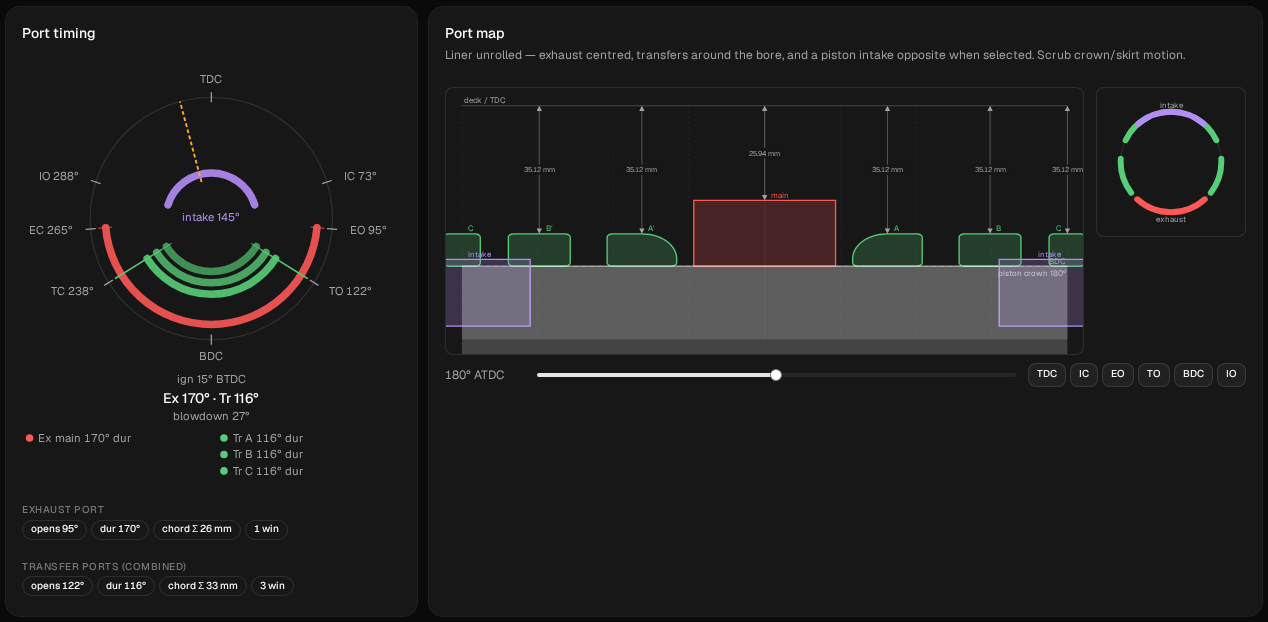The height and width of the screenshot is (622, 1268).
Task: Click the 'TC 238°' timing label
Action: tap(72, 291)
